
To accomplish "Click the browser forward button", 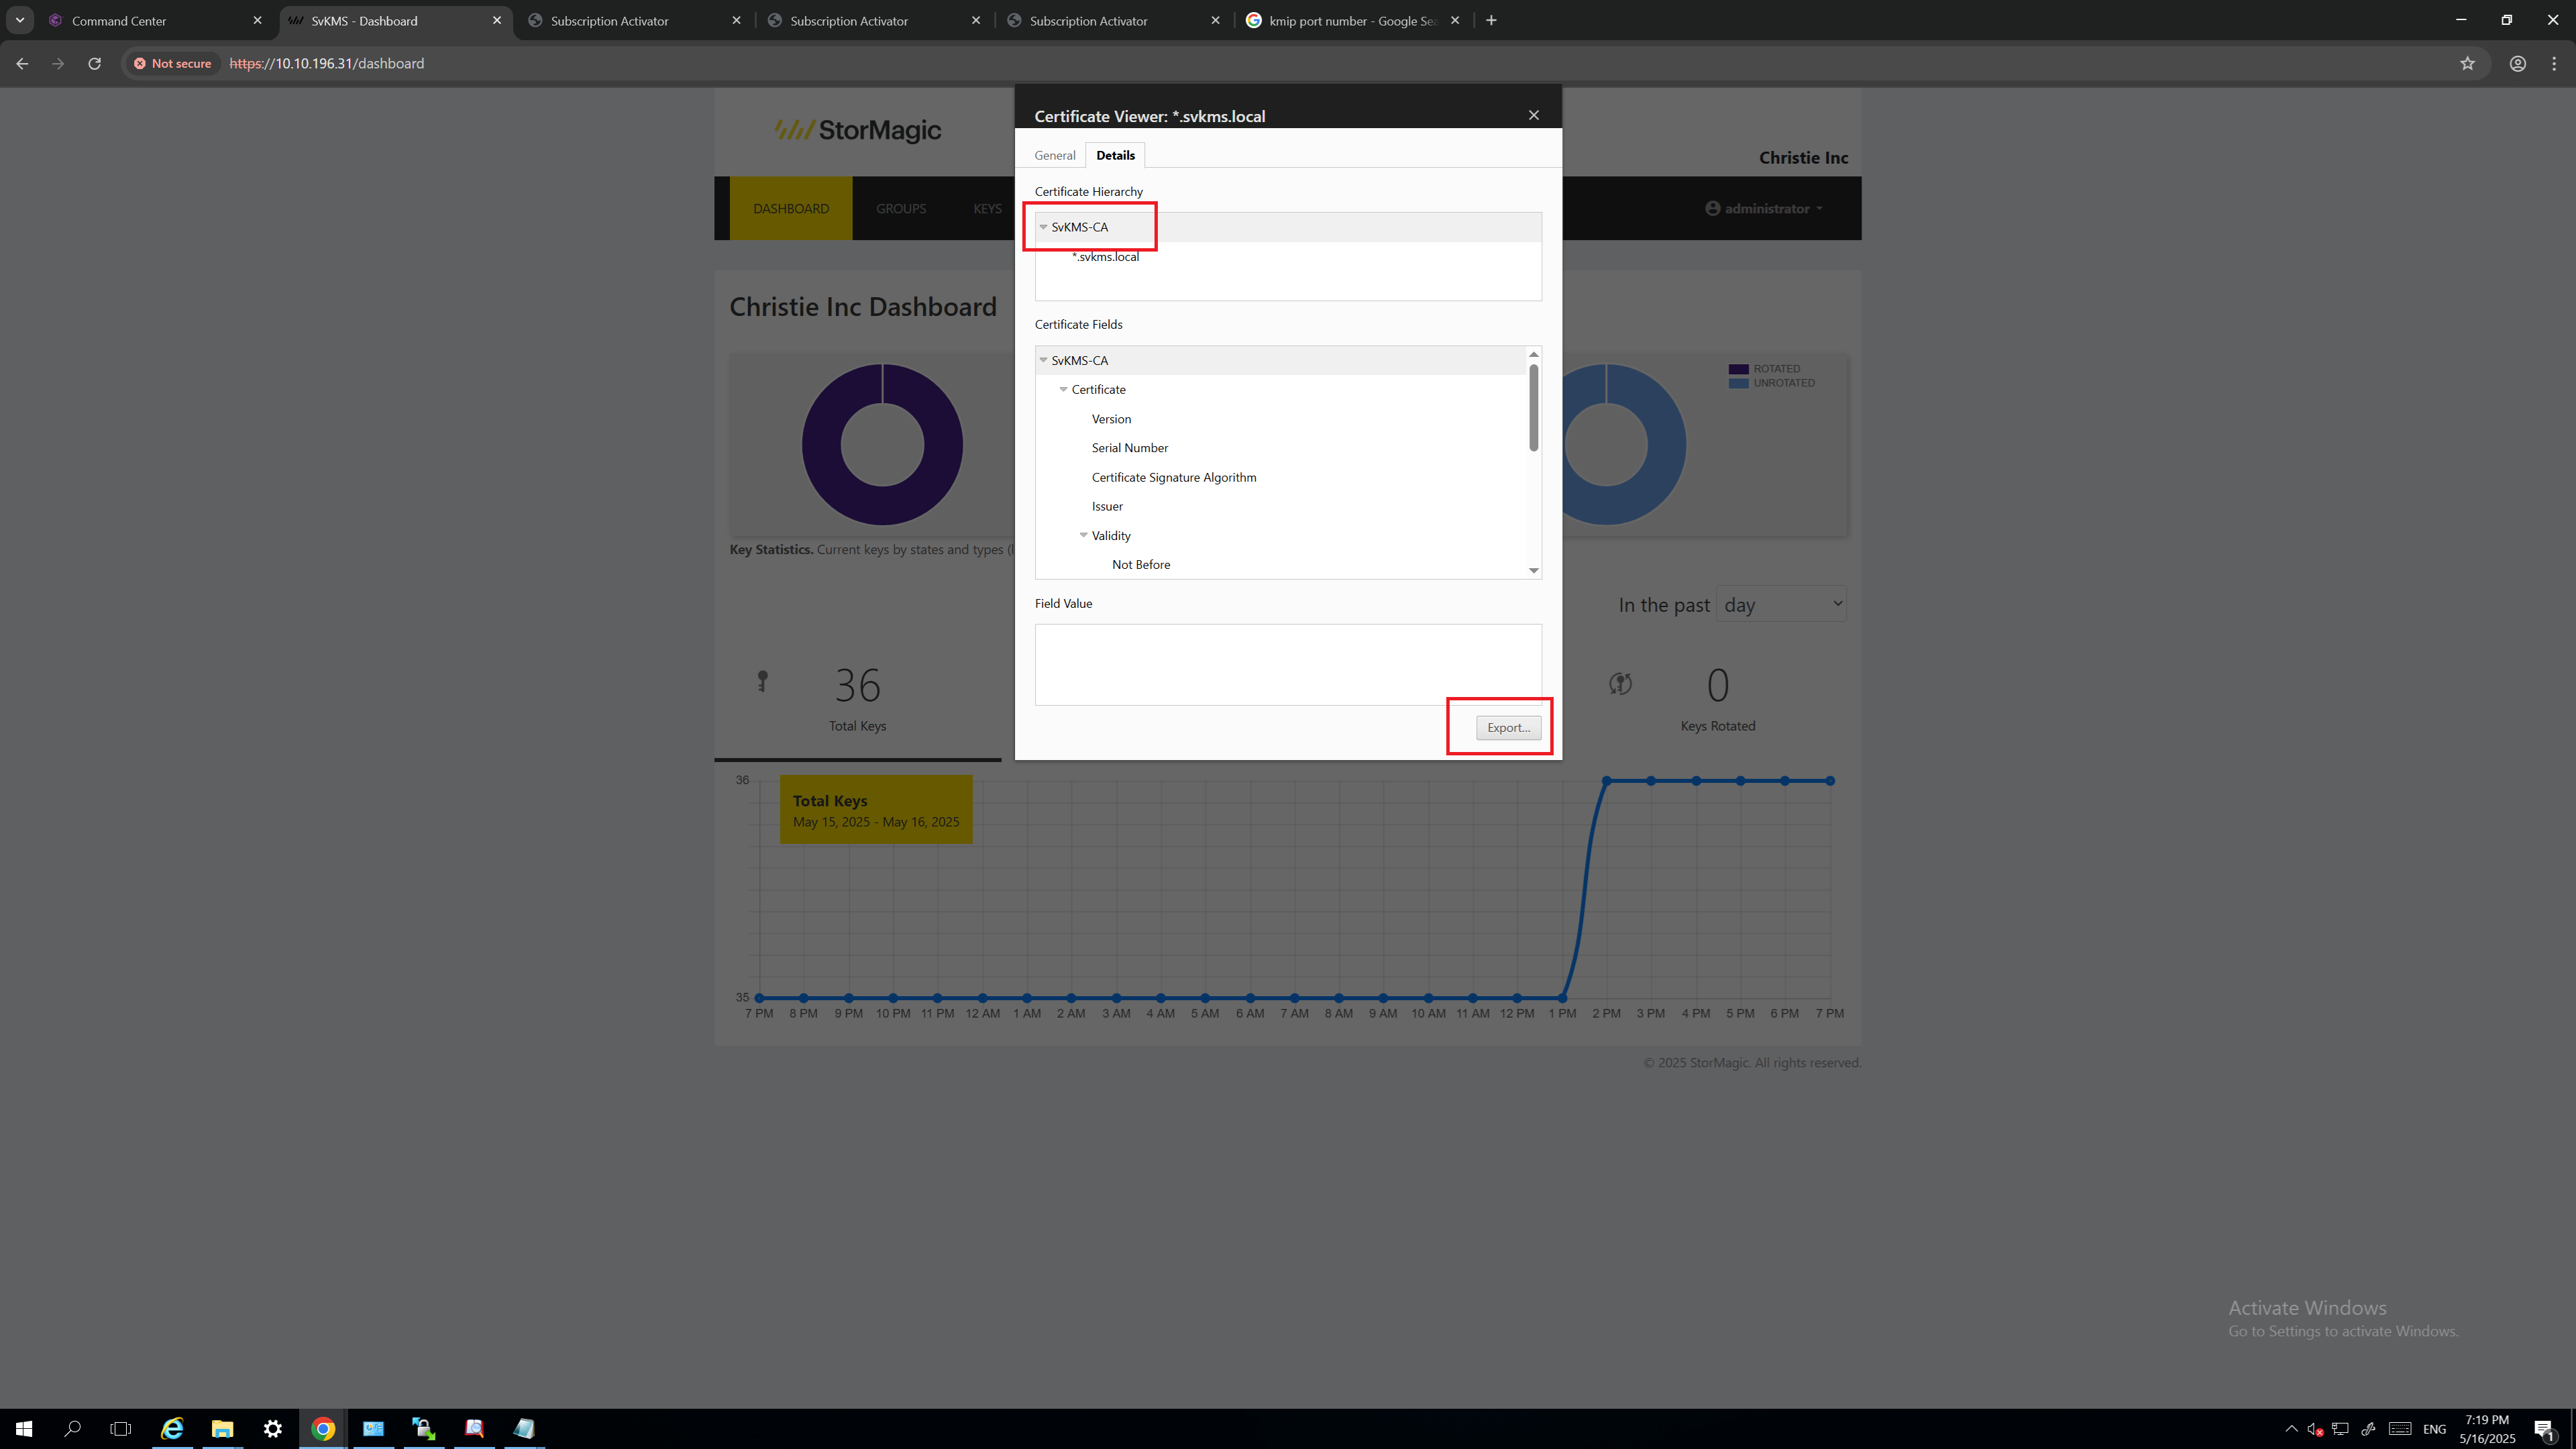I will coord(58,63).
